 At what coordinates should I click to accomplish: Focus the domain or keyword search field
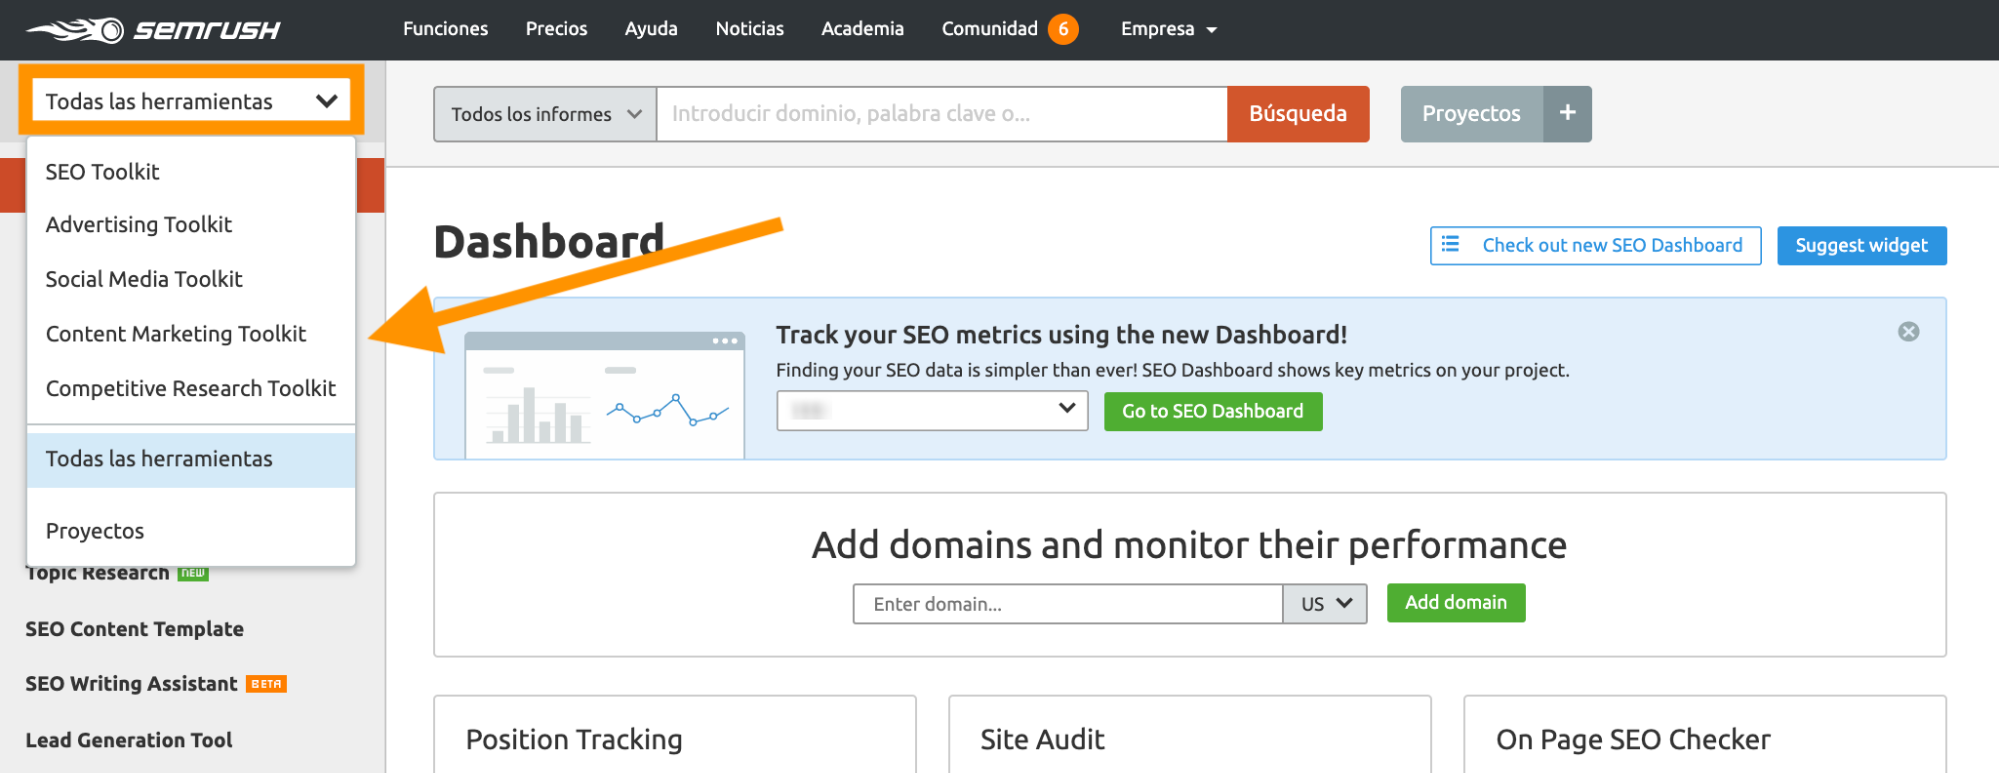click(x=942, y=114)
